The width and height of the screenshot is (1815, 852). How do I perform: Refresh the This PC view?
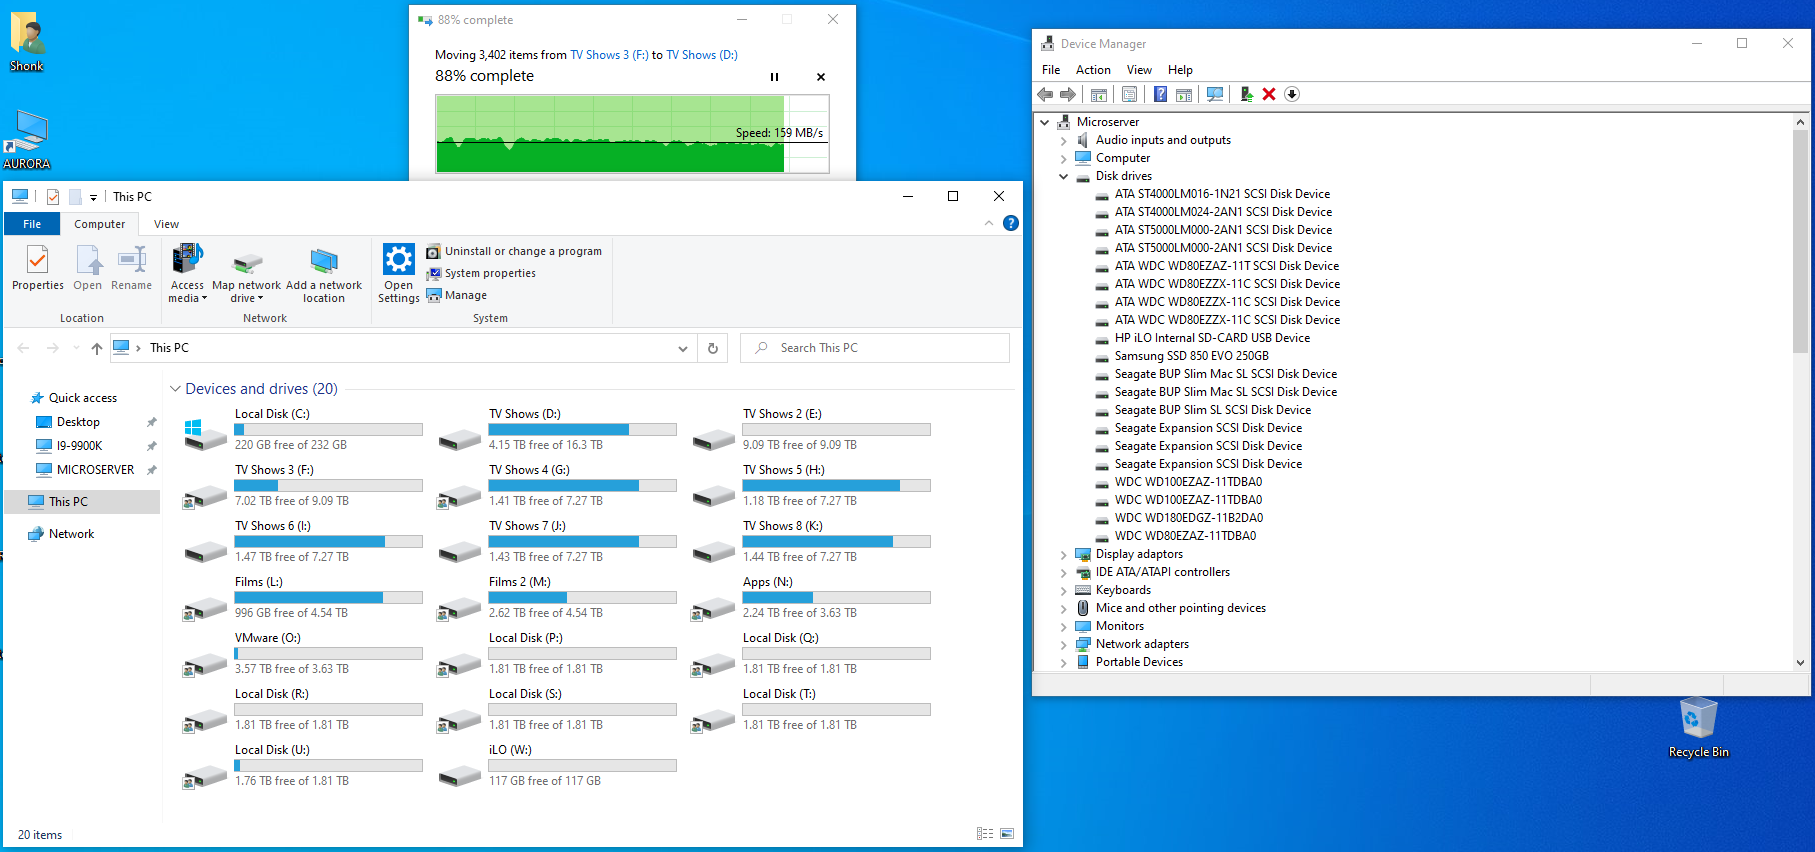click(x=713, y=348)
